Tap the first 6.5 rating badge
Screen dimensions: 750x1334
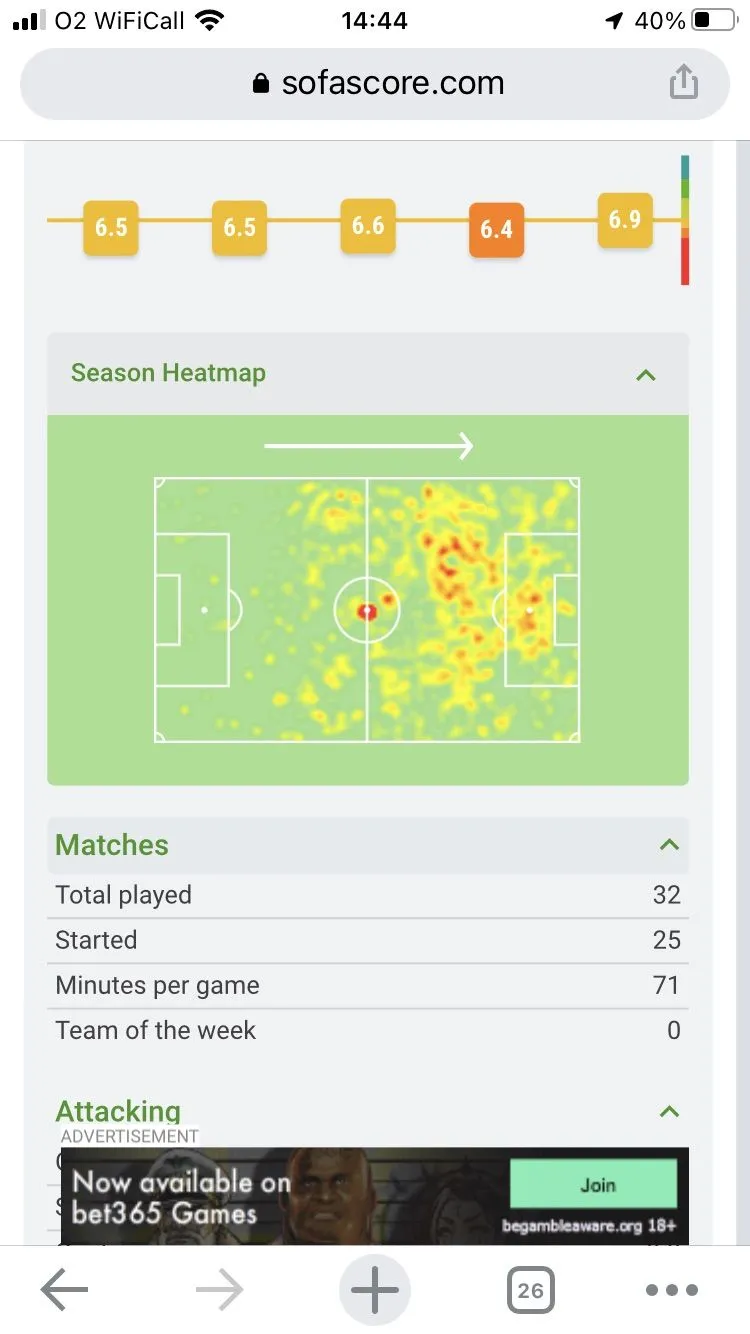click(x=111, y=227)
